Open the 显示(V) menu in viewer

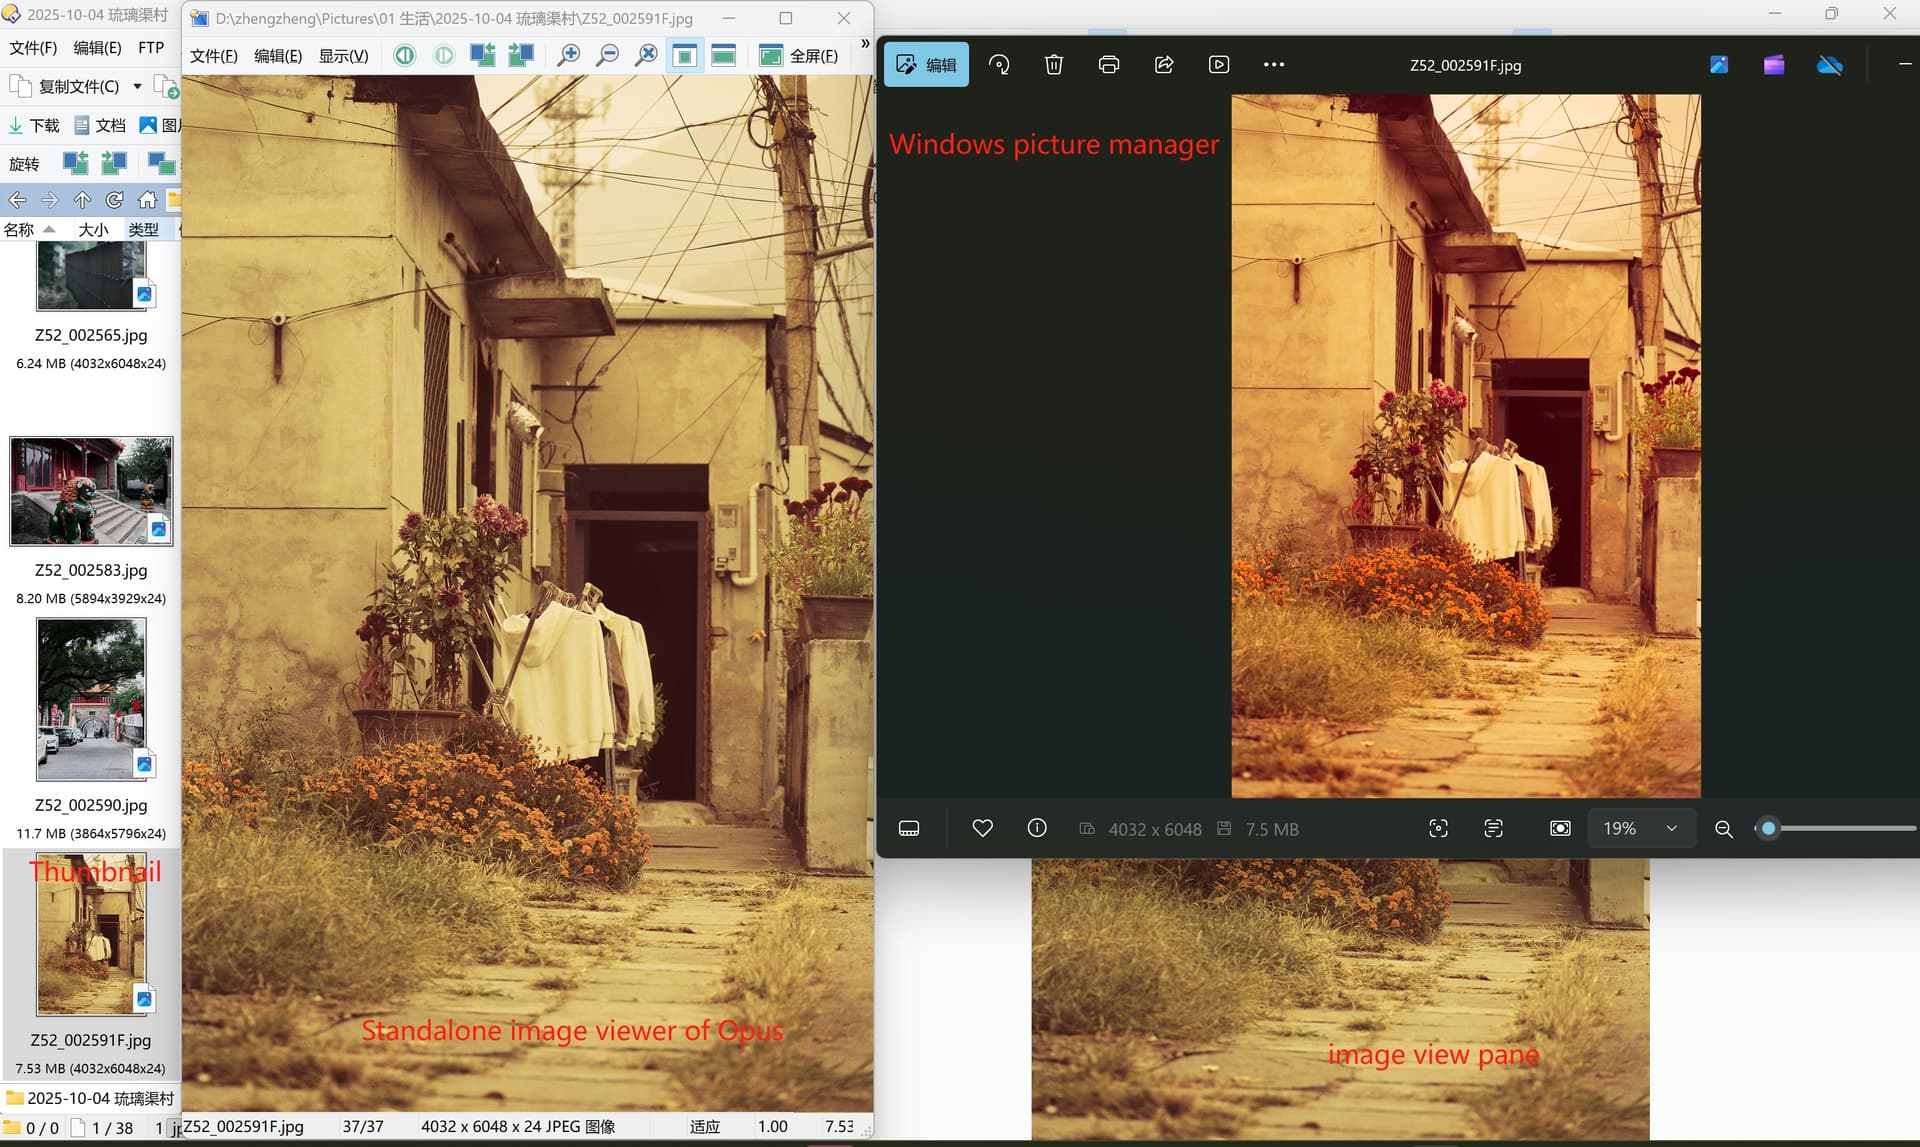(x=343, y=56)
